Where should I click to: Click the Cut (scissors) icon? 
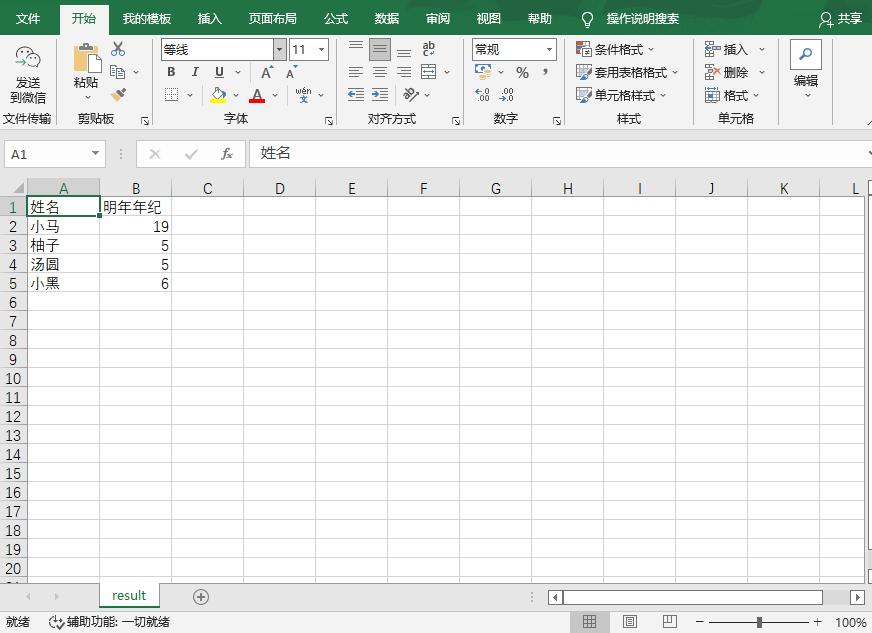(x=116, y=50)
